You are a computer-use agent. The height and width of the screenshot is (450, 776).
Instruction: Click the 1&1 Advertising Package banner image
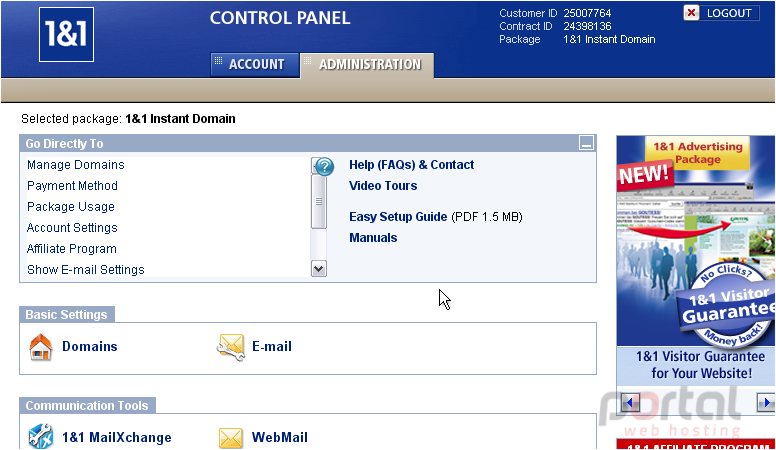[x=696, y=241]
